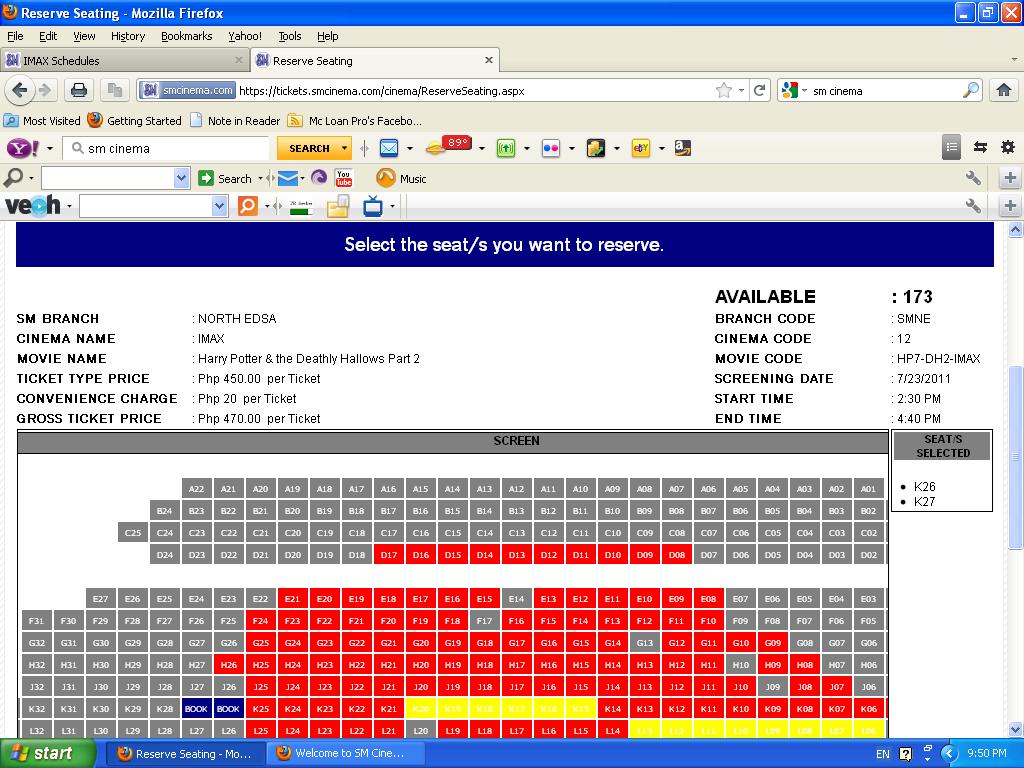Click the print icon in navigation bar
This screenshot has width=1024, height=768.
[79, 90]
